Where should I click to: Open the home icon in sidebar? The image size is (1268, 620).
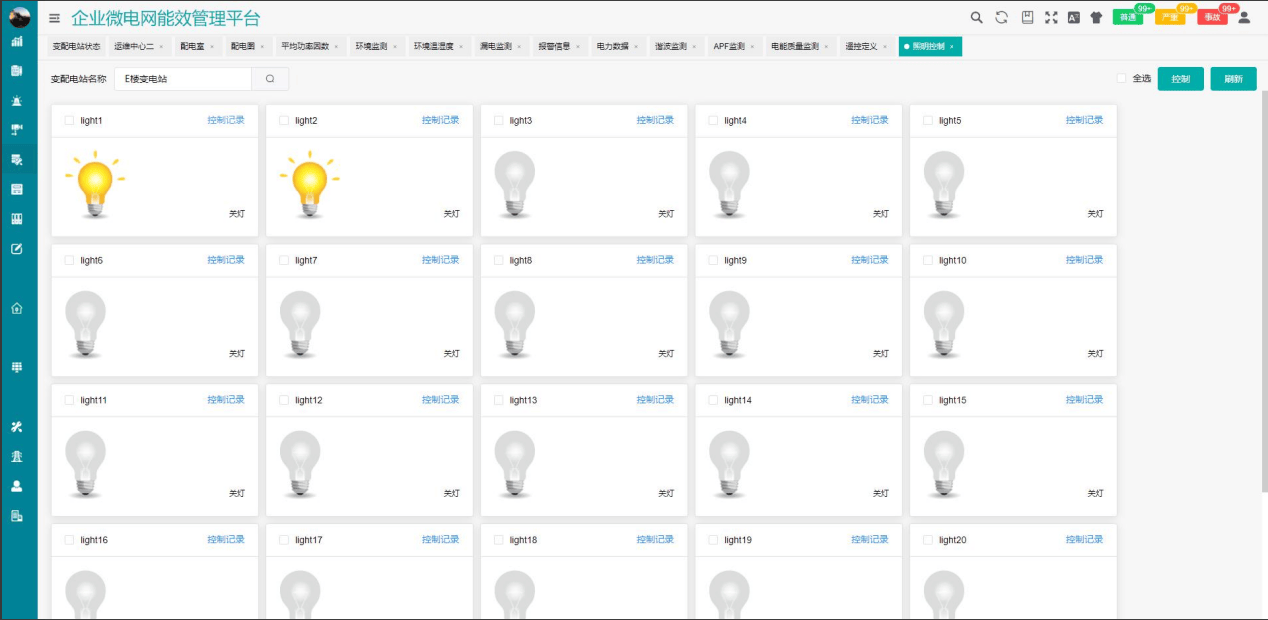(17, 308)
